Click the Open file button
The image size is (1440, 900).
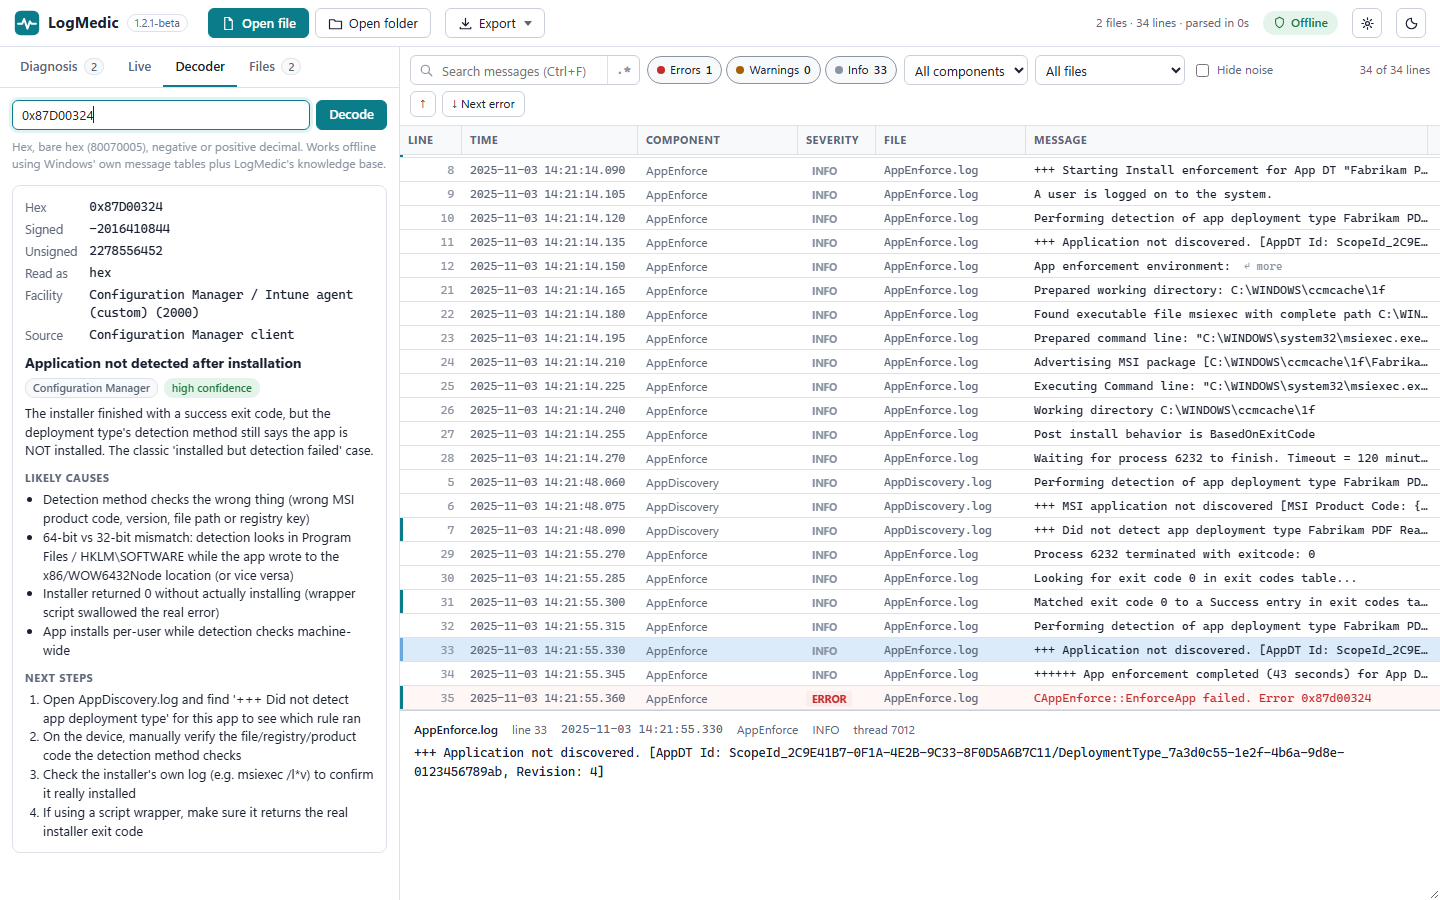coord(259,23)
